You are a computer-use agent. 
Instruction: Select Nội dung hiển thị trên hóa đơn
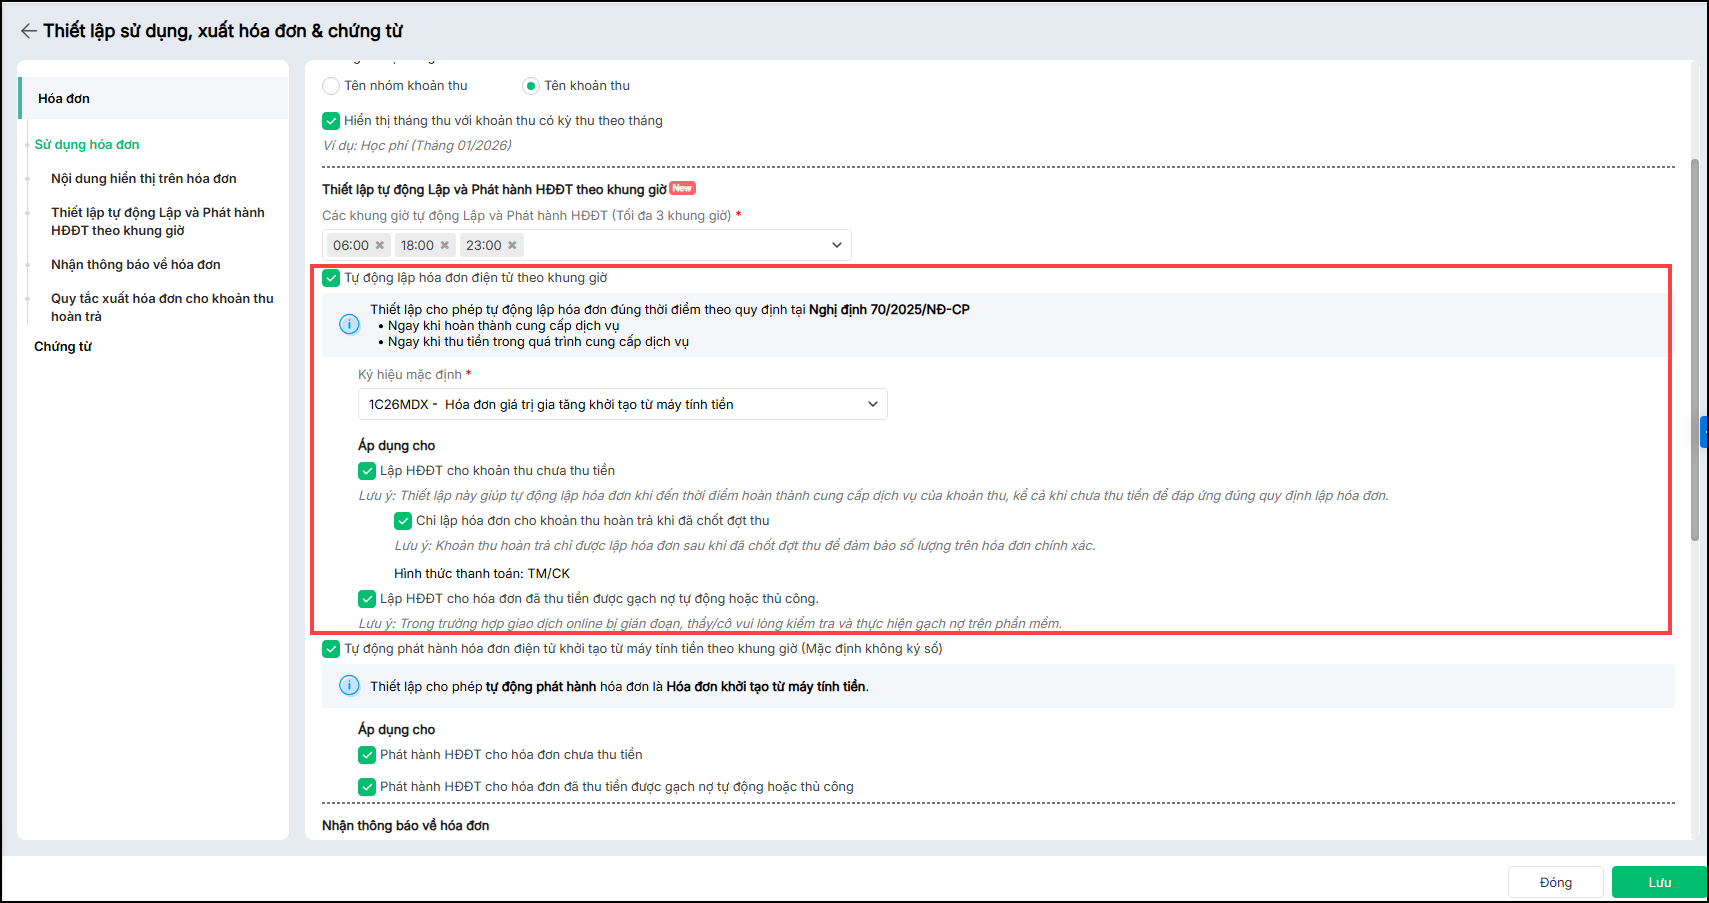click(144, 179)
